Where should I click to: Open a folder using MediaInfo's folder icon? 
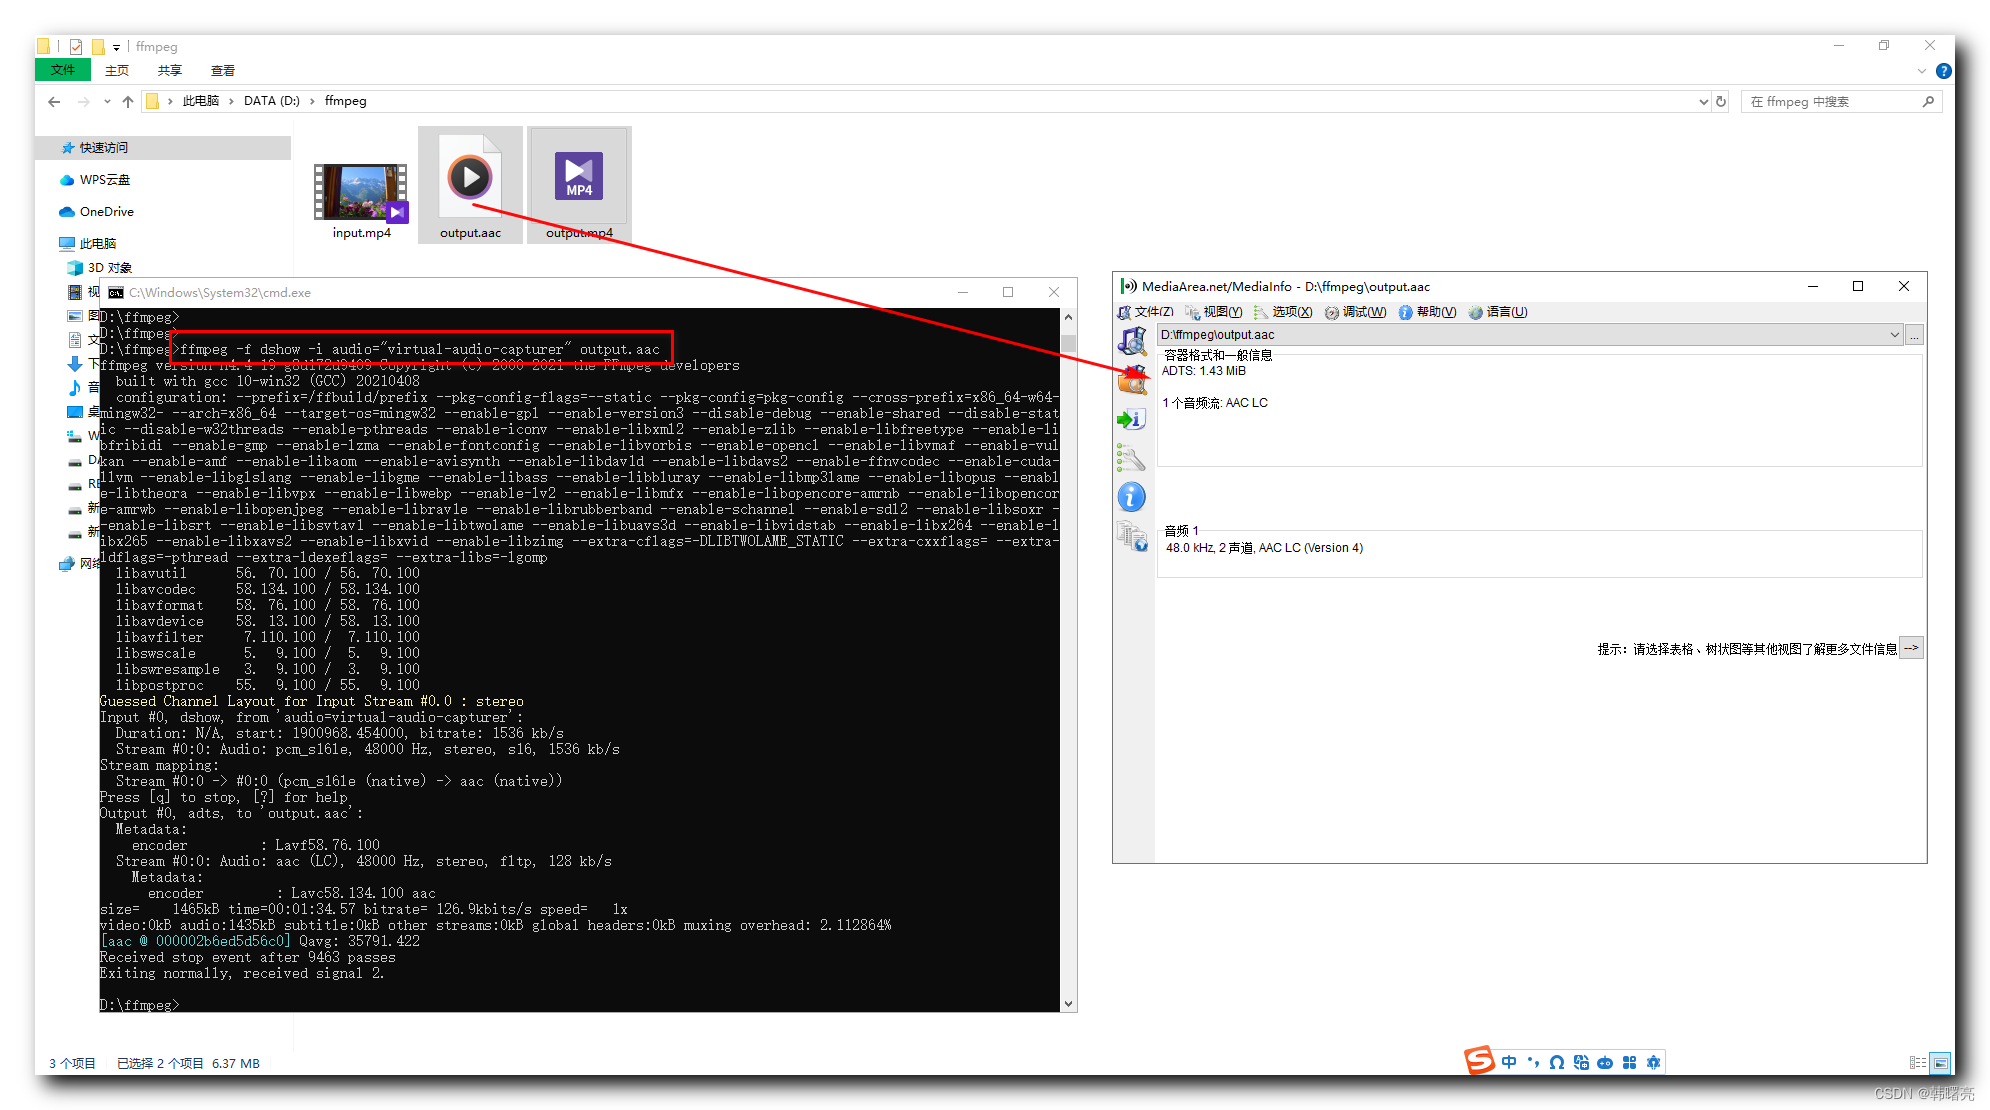pos(1133,380)
